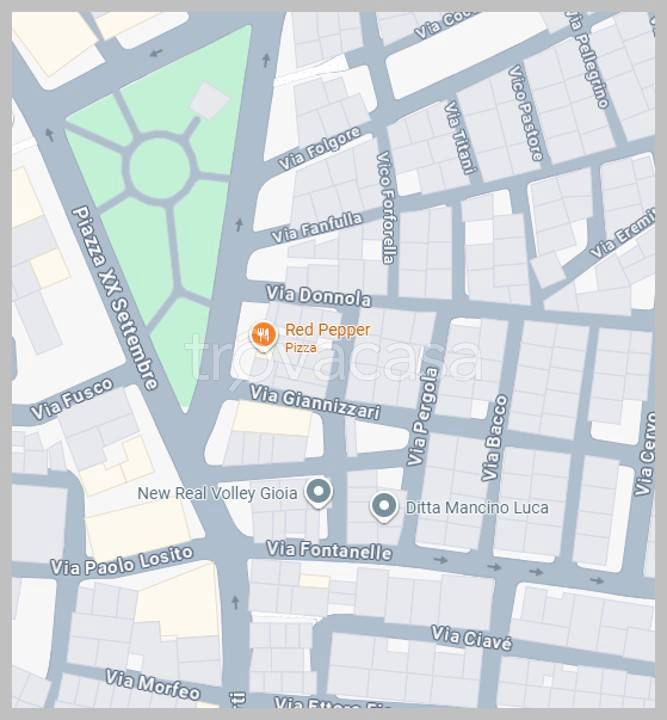Click the gray square building in the park
Viewport: 667px width, 720px height.
(209, 100)
